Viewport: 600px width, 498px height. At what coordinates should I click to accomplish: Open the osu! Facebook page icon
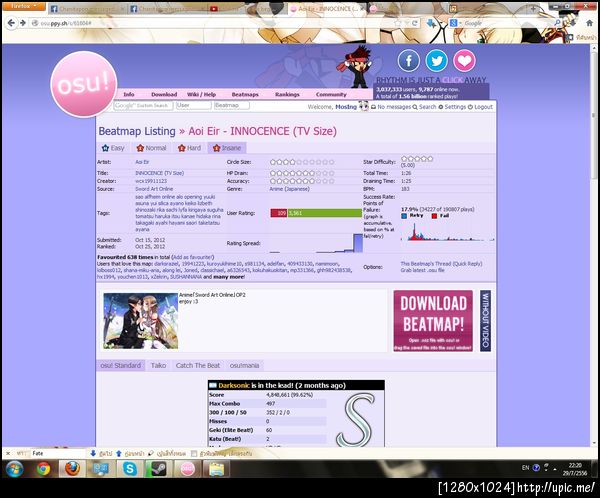(x=408, y=61)
